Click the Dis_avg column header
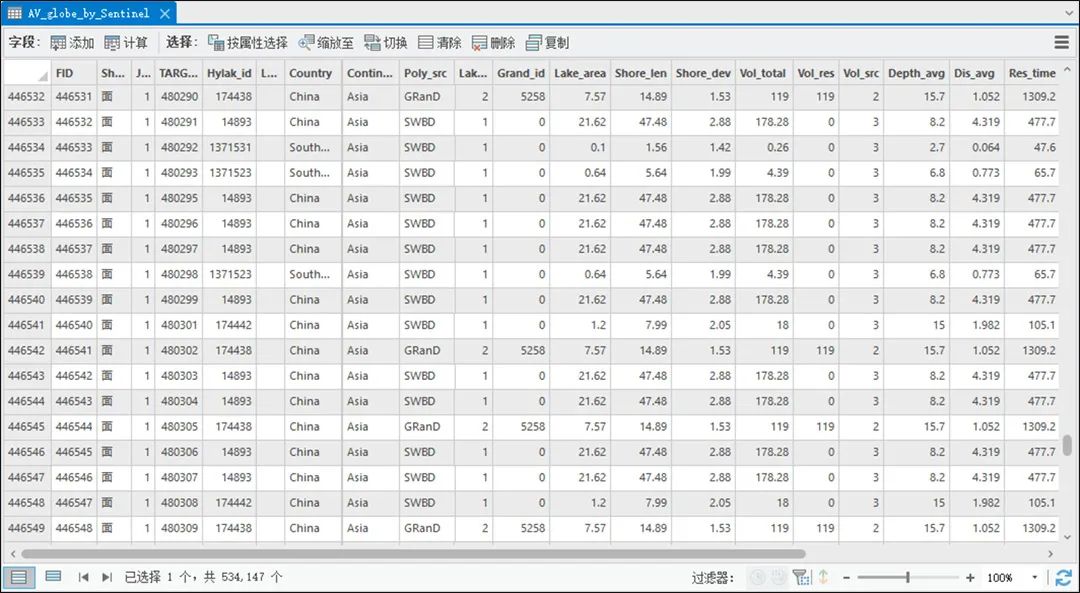The image size is (1080, 593). (x=977, y=73)
